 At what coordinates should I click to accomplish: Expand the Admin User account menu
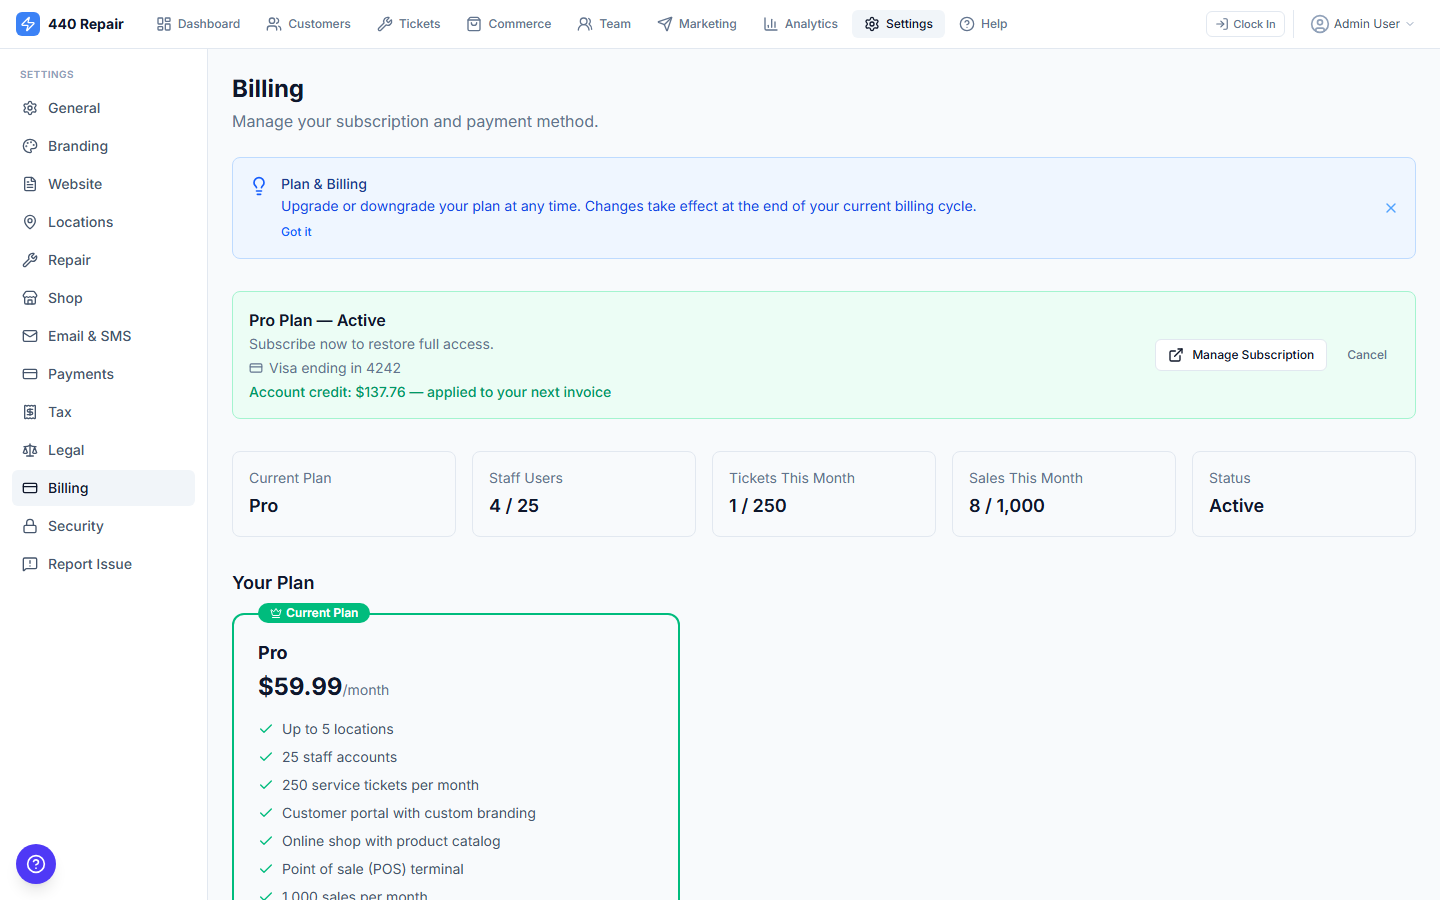pyautogui.click(x=1362, y=23)
